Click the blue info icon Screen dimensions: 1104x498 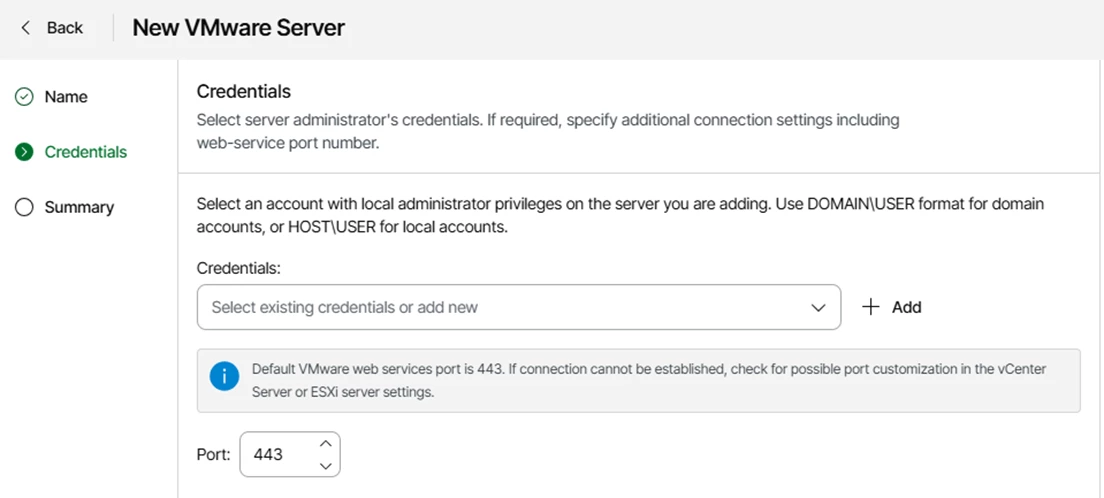tap(224, 376)
